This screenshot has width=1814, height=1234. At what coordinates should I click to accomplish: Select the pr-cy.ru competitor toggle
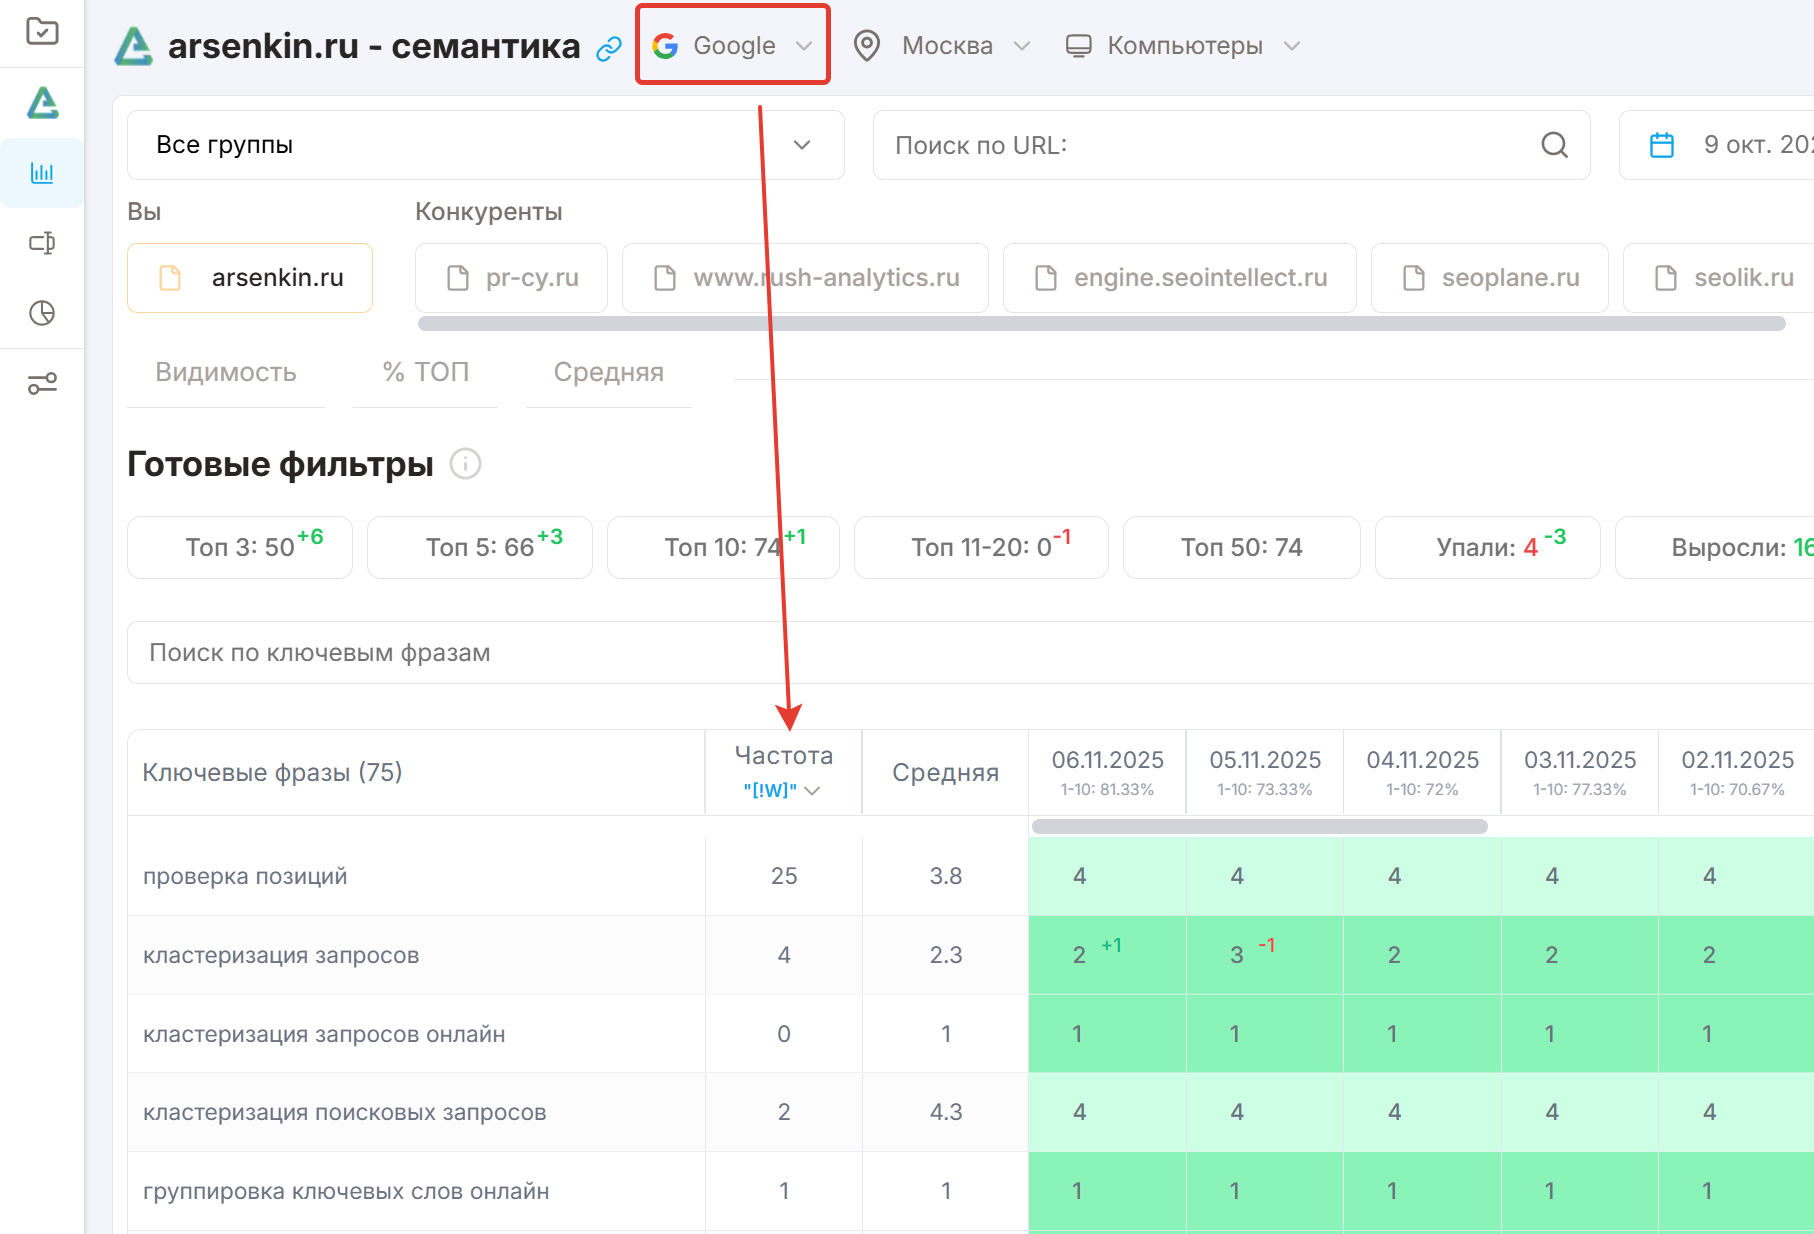click(x=512, y=278)
